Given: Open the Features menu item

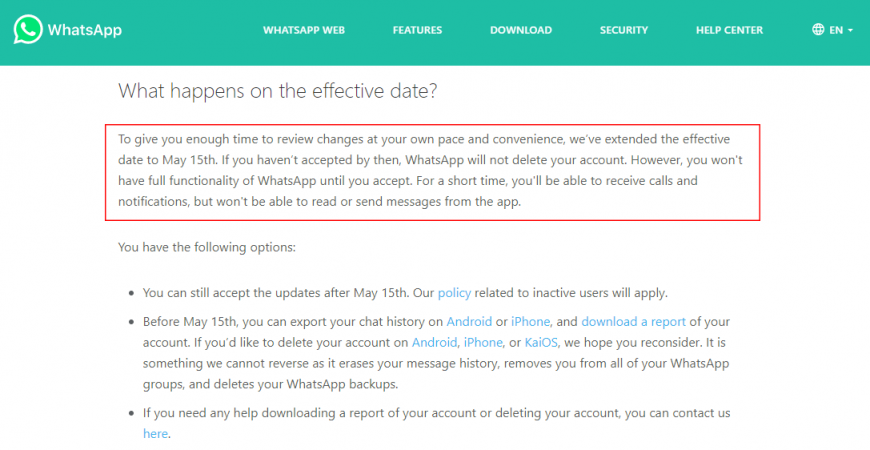Looking at the screenshot, I should (x=417, y=30).
